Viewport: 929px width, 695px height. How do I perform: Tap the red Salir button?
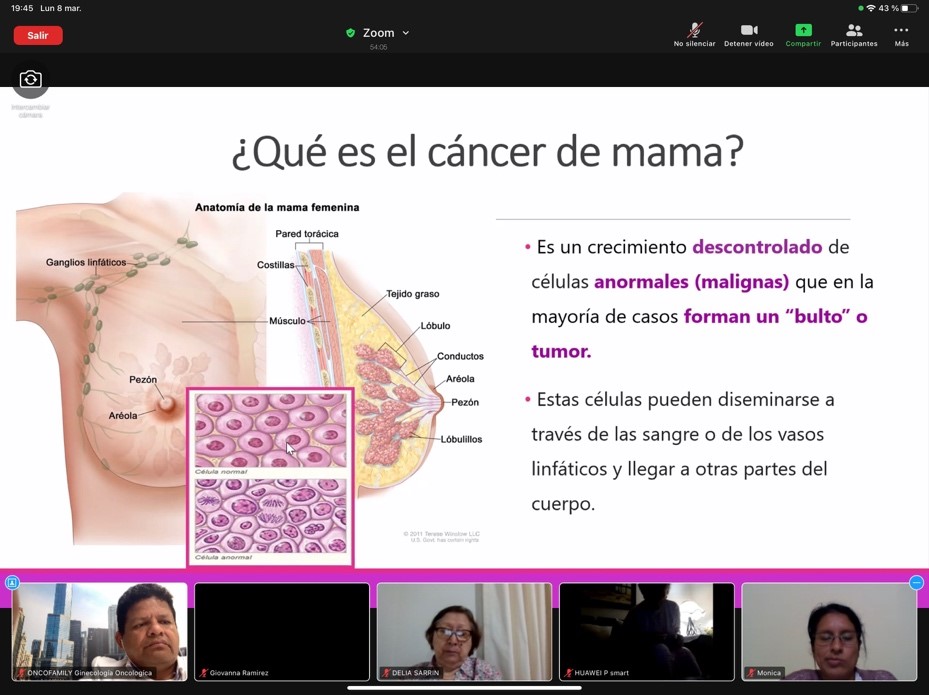pos(38,36)
